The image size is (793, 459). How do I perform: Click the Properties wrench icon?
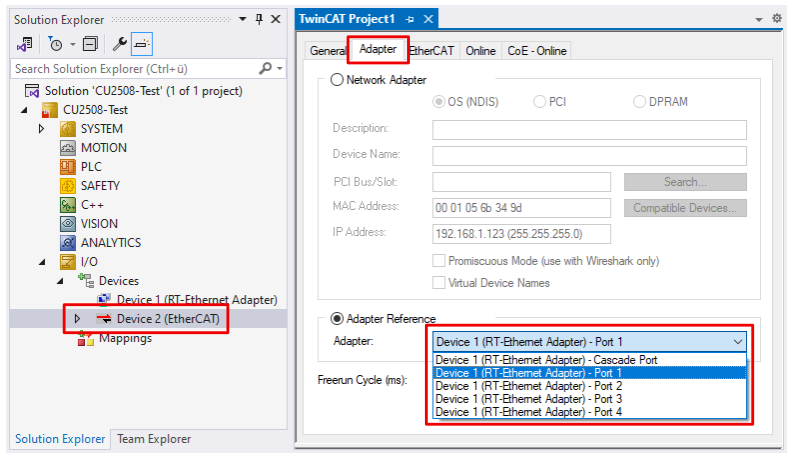(119, 44)
